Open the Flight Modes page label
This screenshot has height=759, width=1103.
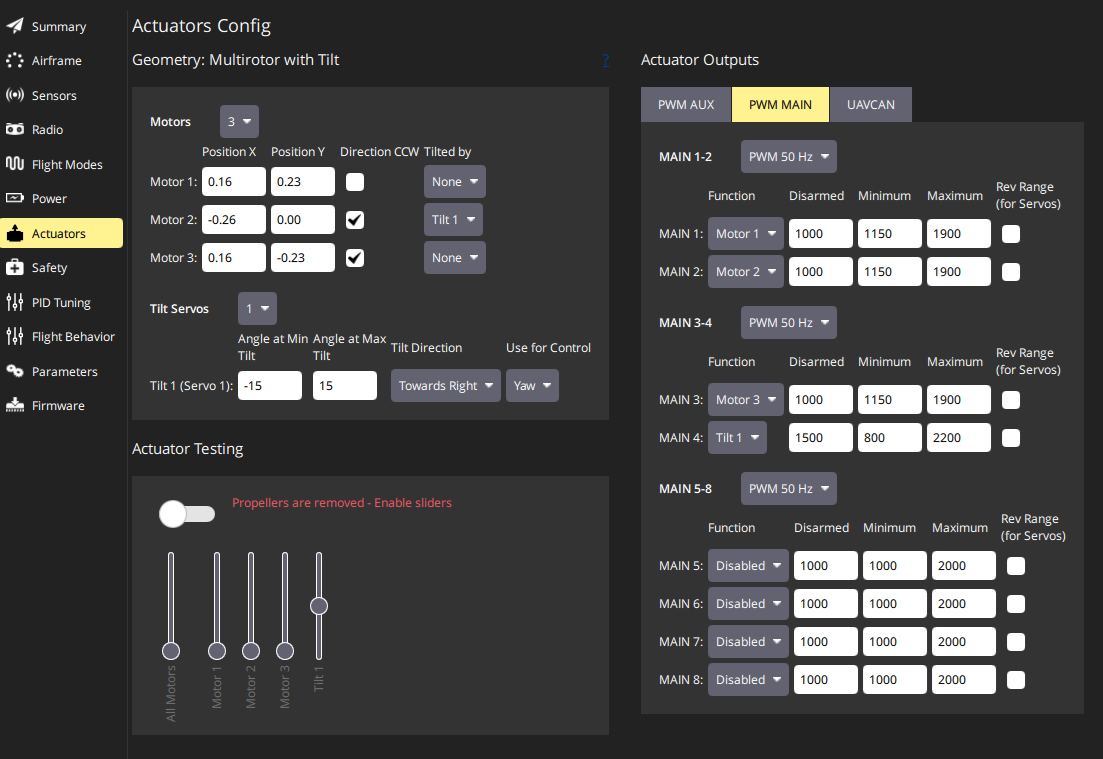pos(67,165)
